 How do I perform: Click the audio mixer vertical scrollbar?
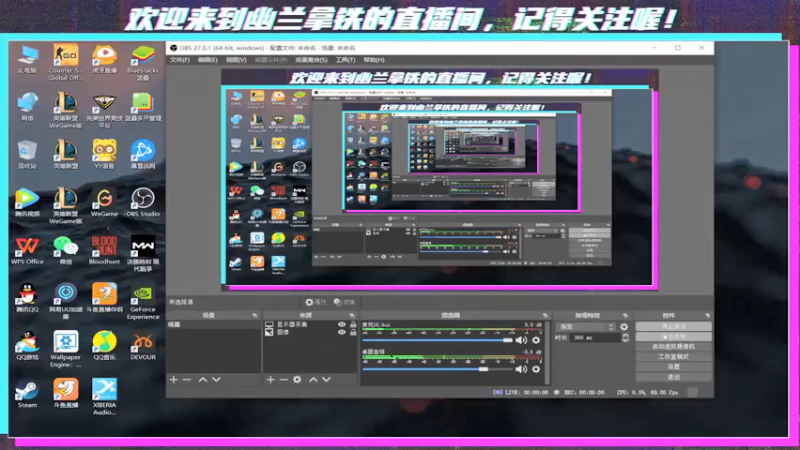click(547, 352)
